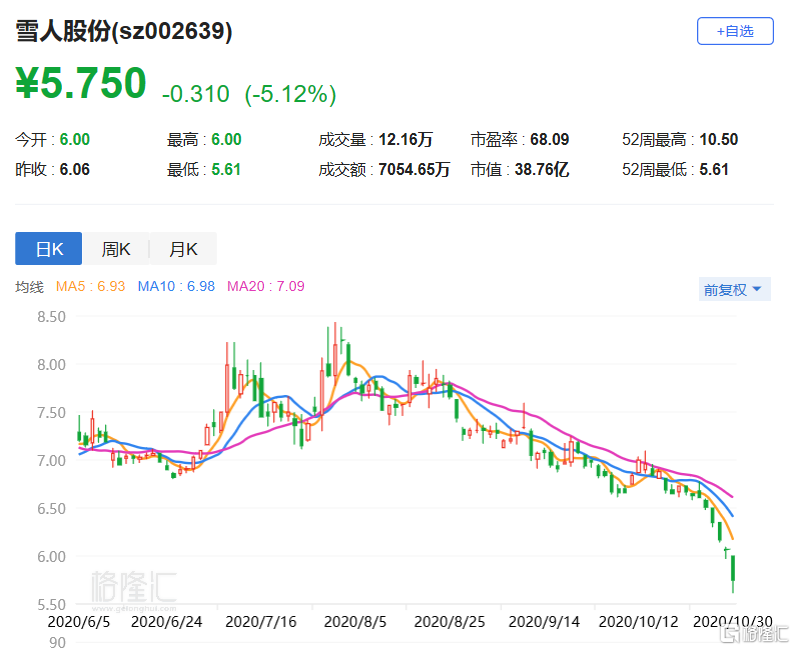This screenshot has width=795, height=650.
Task: Add stock to watchlist with +自选 button
Action: tap(735, 31)
